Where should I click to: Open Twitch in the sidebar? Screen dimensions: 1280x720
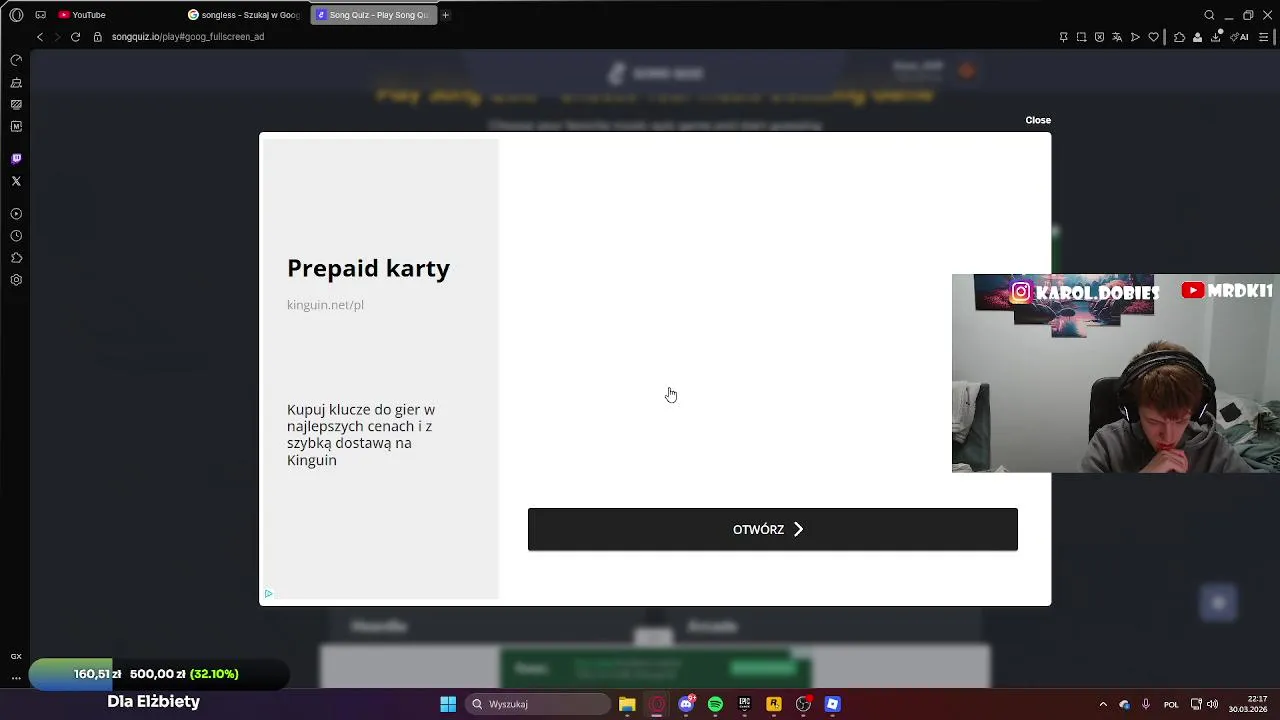16,159
